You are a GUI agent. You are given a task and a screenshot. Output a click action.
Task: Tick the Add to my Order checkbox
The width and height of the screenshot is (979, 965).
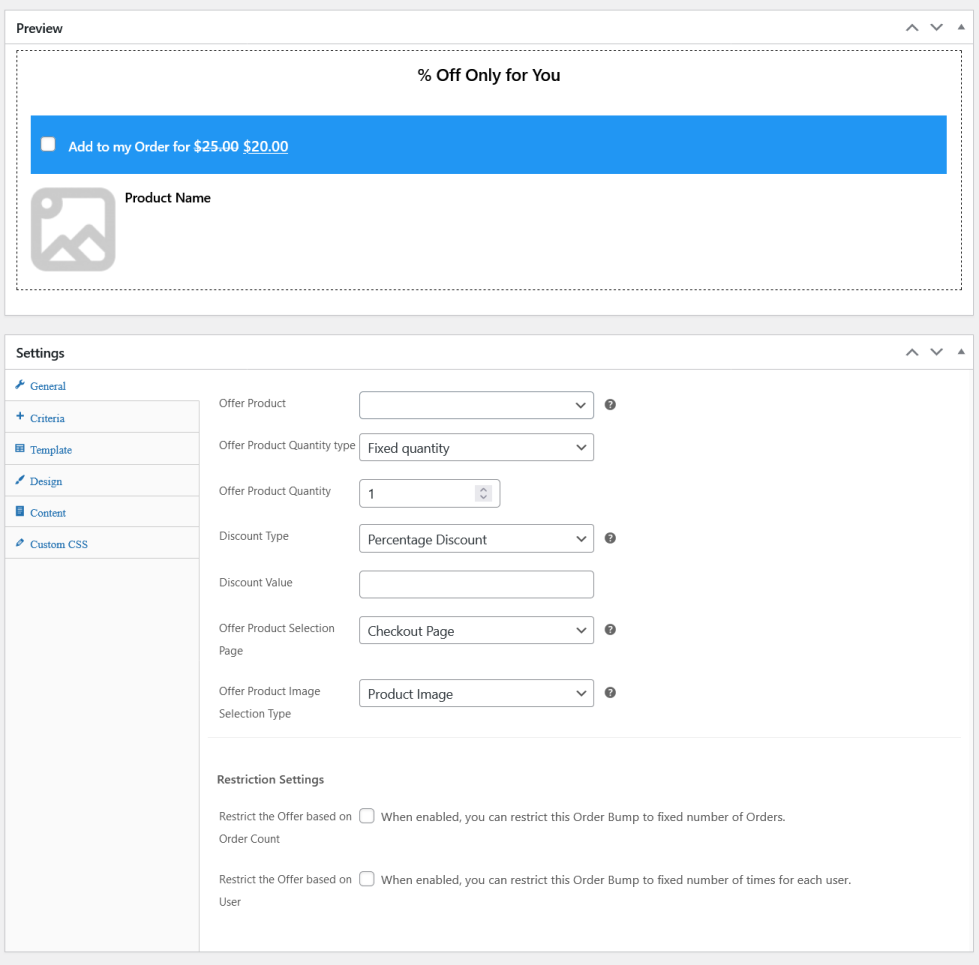[x=48, y=145]
